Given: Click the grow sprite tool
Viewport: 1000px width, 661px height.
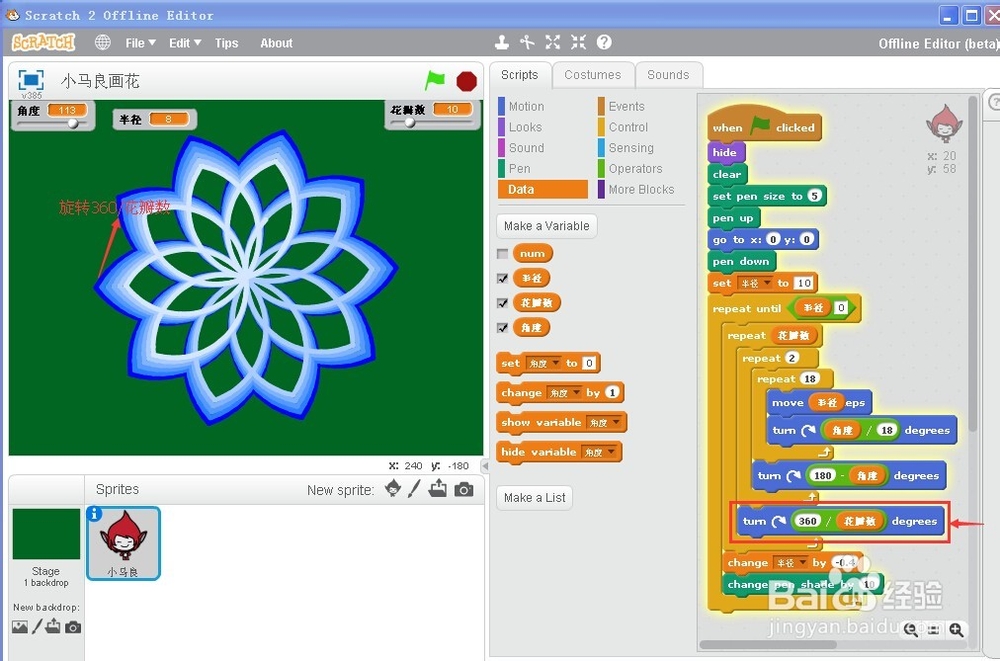Looking at the screenshot, I should pyautogui.click(x=553, y=42).
